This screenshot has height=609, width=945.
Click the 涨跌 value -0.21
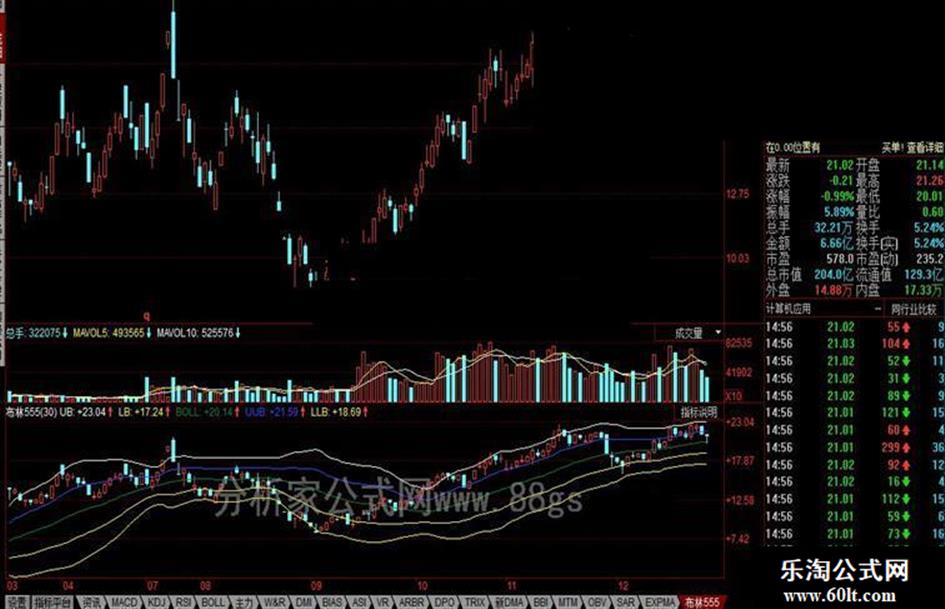tap(841, 181)
